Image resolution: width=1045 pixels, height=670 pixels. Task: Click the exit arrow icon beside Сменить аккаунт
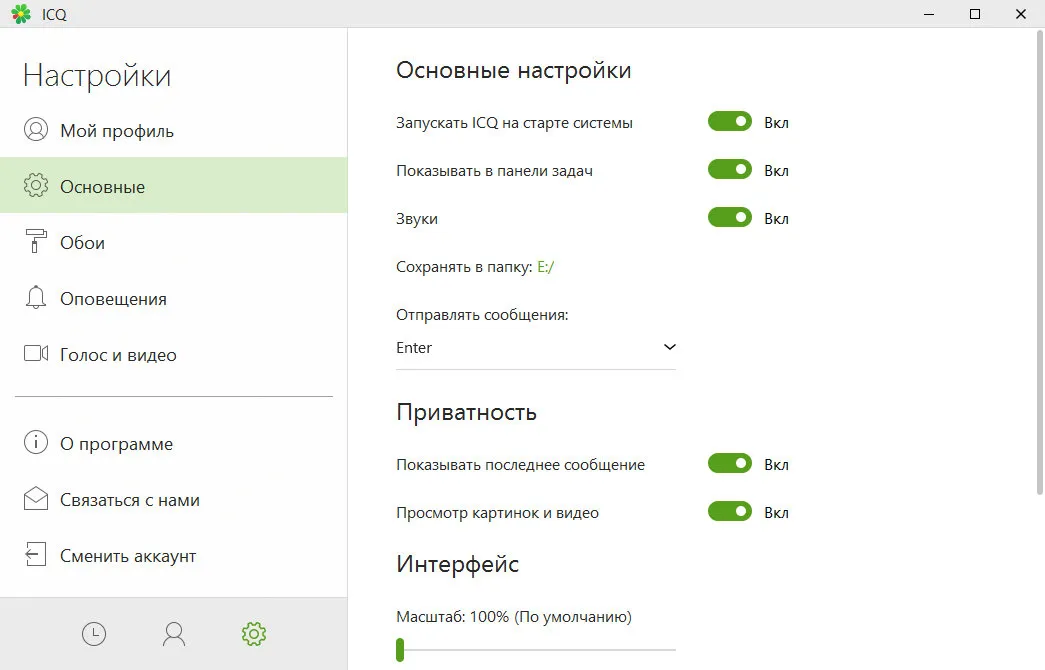[35, 554]
